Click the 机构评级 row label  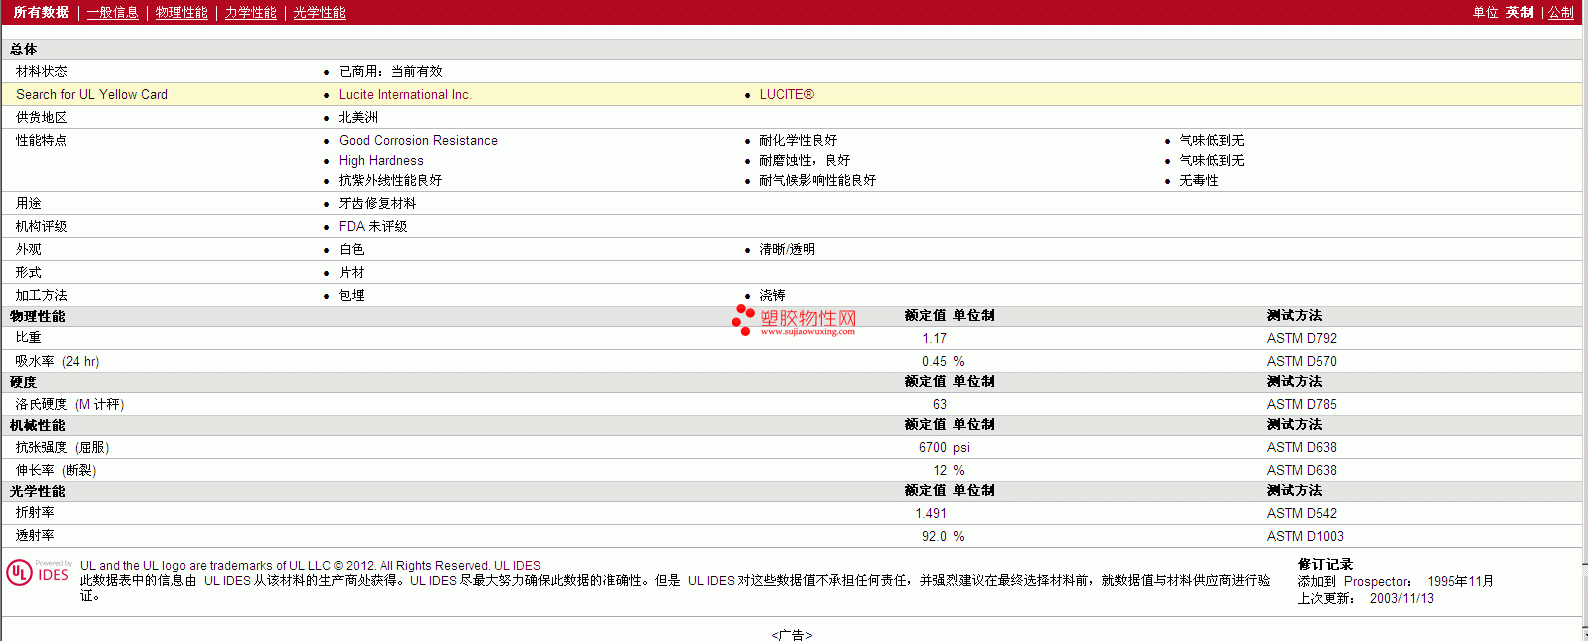click(42, 226)
